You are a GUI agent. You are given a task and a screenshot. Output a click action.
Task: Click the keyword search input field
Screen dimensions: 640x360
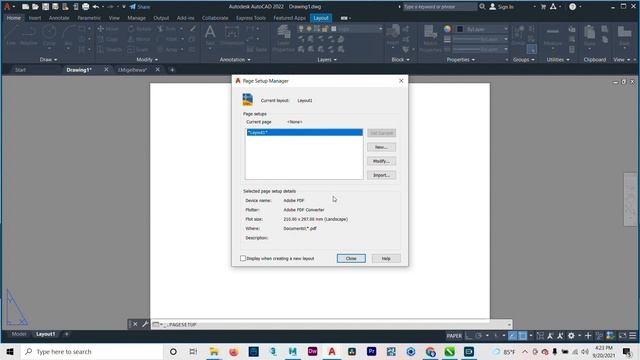click(x=440, y=7)
